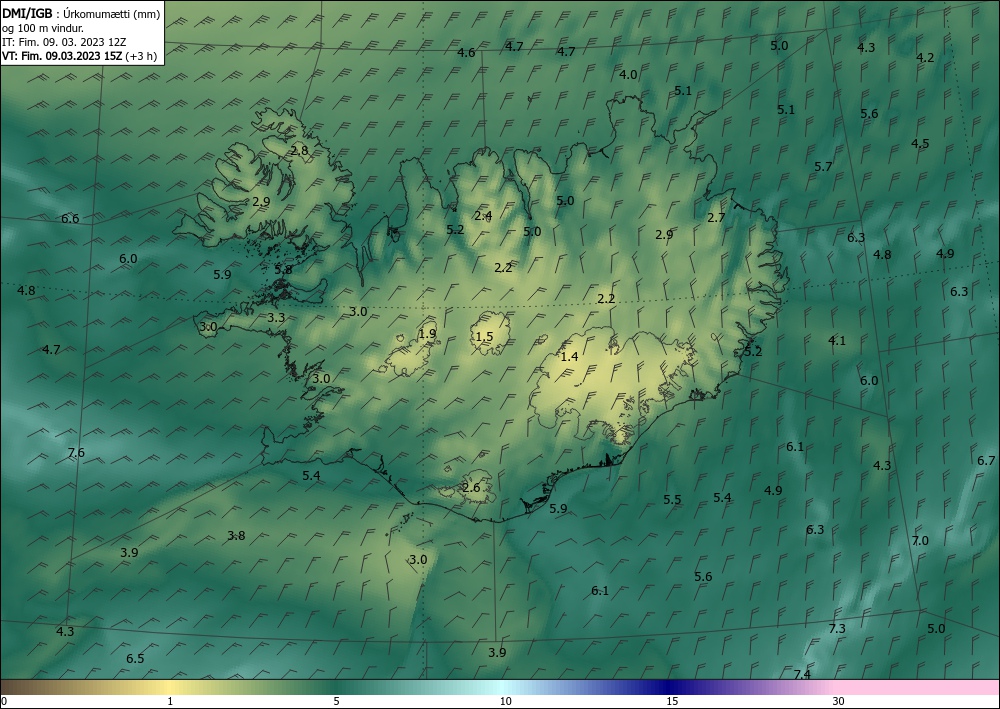Click the 5.5 value off the southeast coast
The height and width of the screenshot is (709, 1000).
point(672,500)
